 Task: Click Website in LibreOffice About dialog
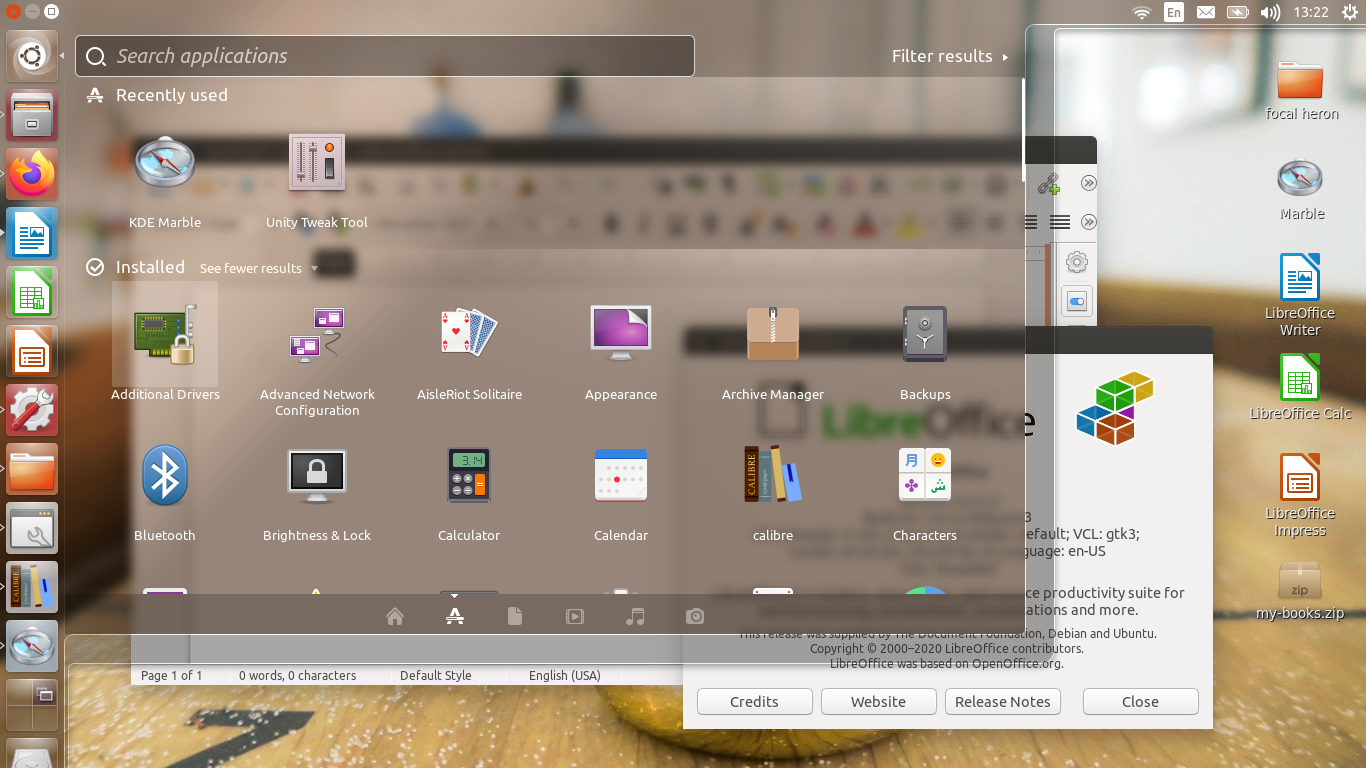[878, 702]
